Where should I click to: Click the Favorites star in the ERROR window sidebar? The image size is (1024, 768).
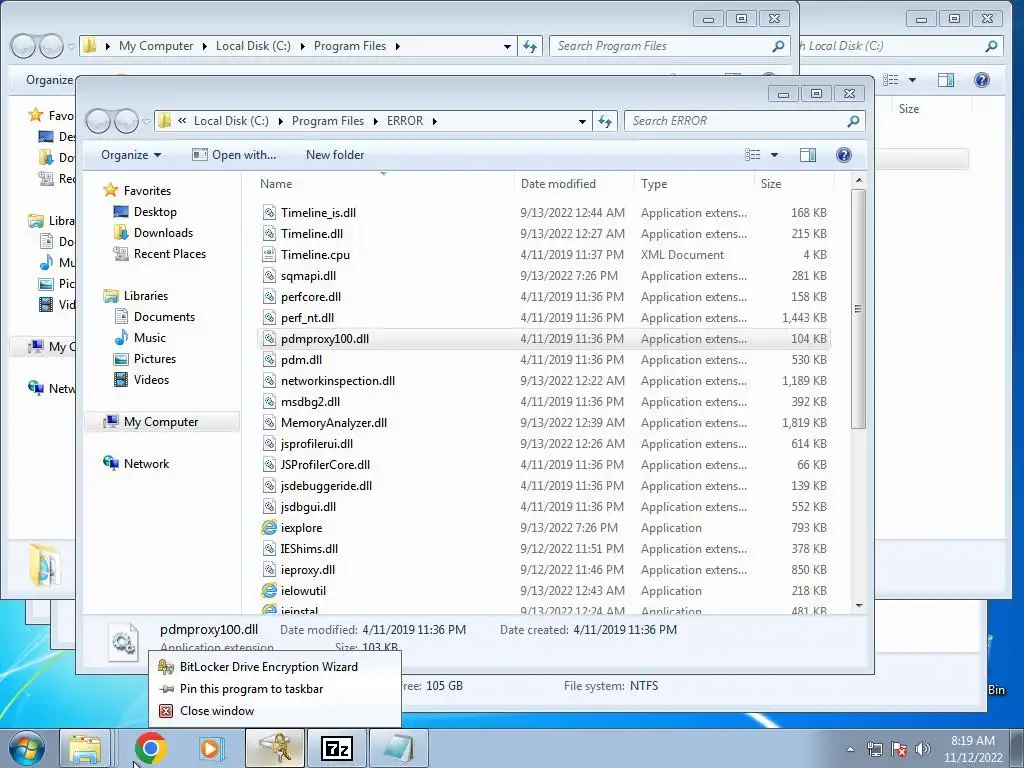[111, 190]
